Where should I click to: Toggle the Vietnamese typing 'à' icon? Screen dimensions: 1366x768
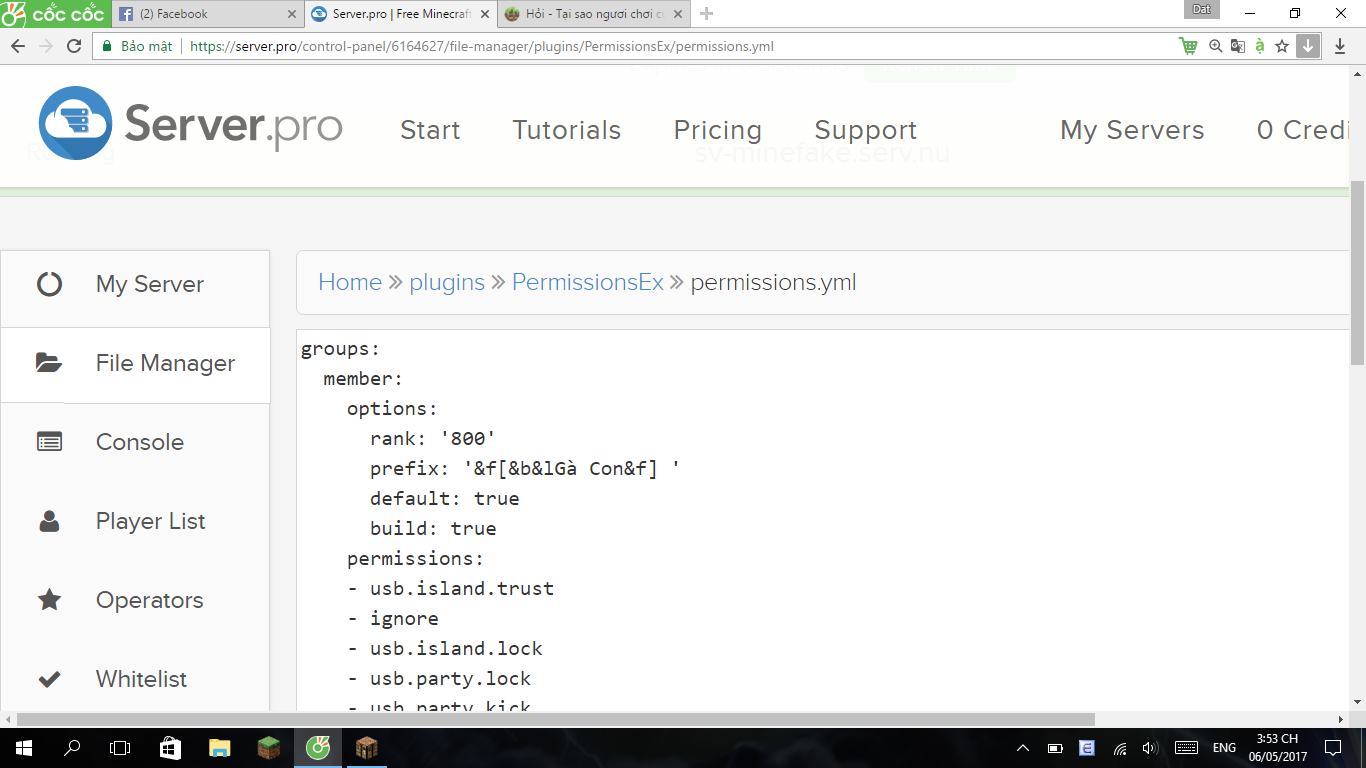[1260, 46]
